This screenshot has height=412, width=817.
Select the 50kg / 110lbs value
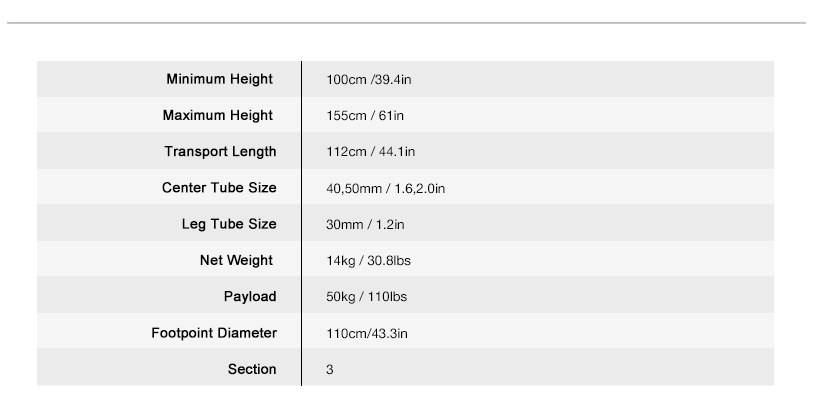tap(366, 297)
